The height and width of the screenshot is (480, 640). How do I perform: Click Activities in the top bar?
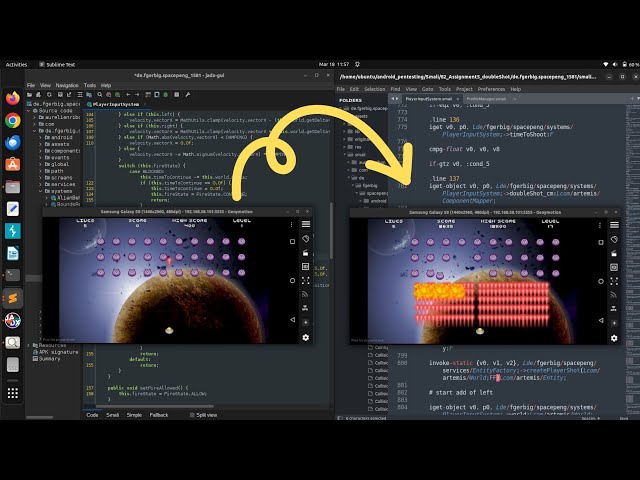tap(16, 64)
